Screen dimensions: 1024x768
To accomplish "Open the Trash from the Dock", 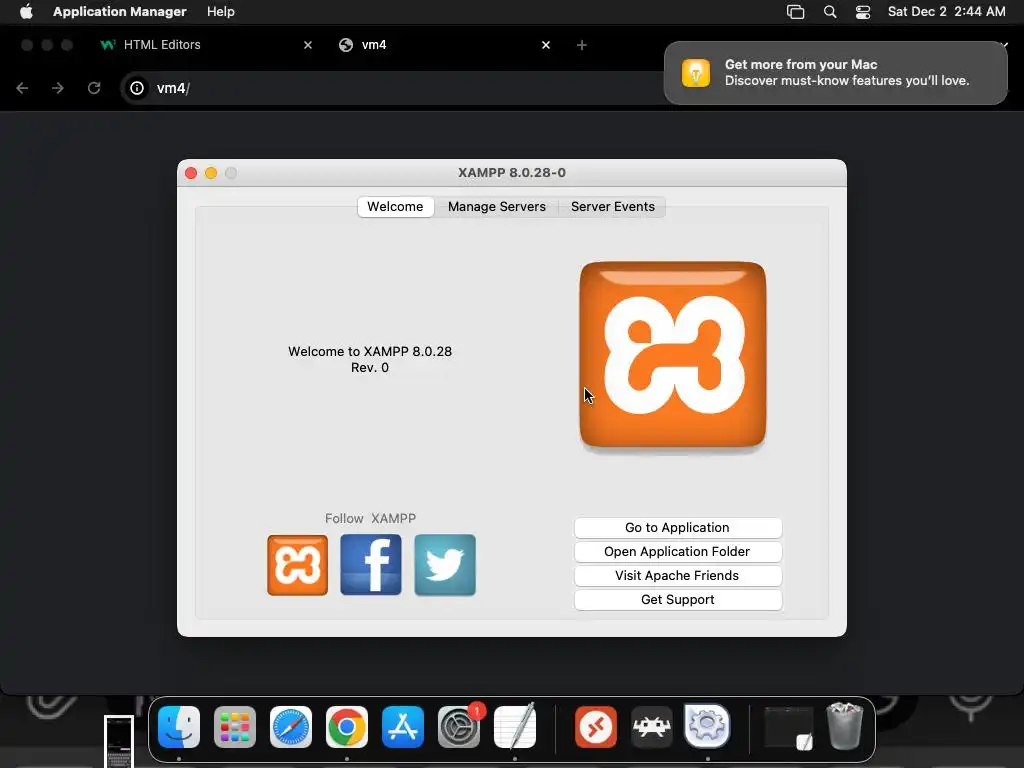I will coord(845,726).
